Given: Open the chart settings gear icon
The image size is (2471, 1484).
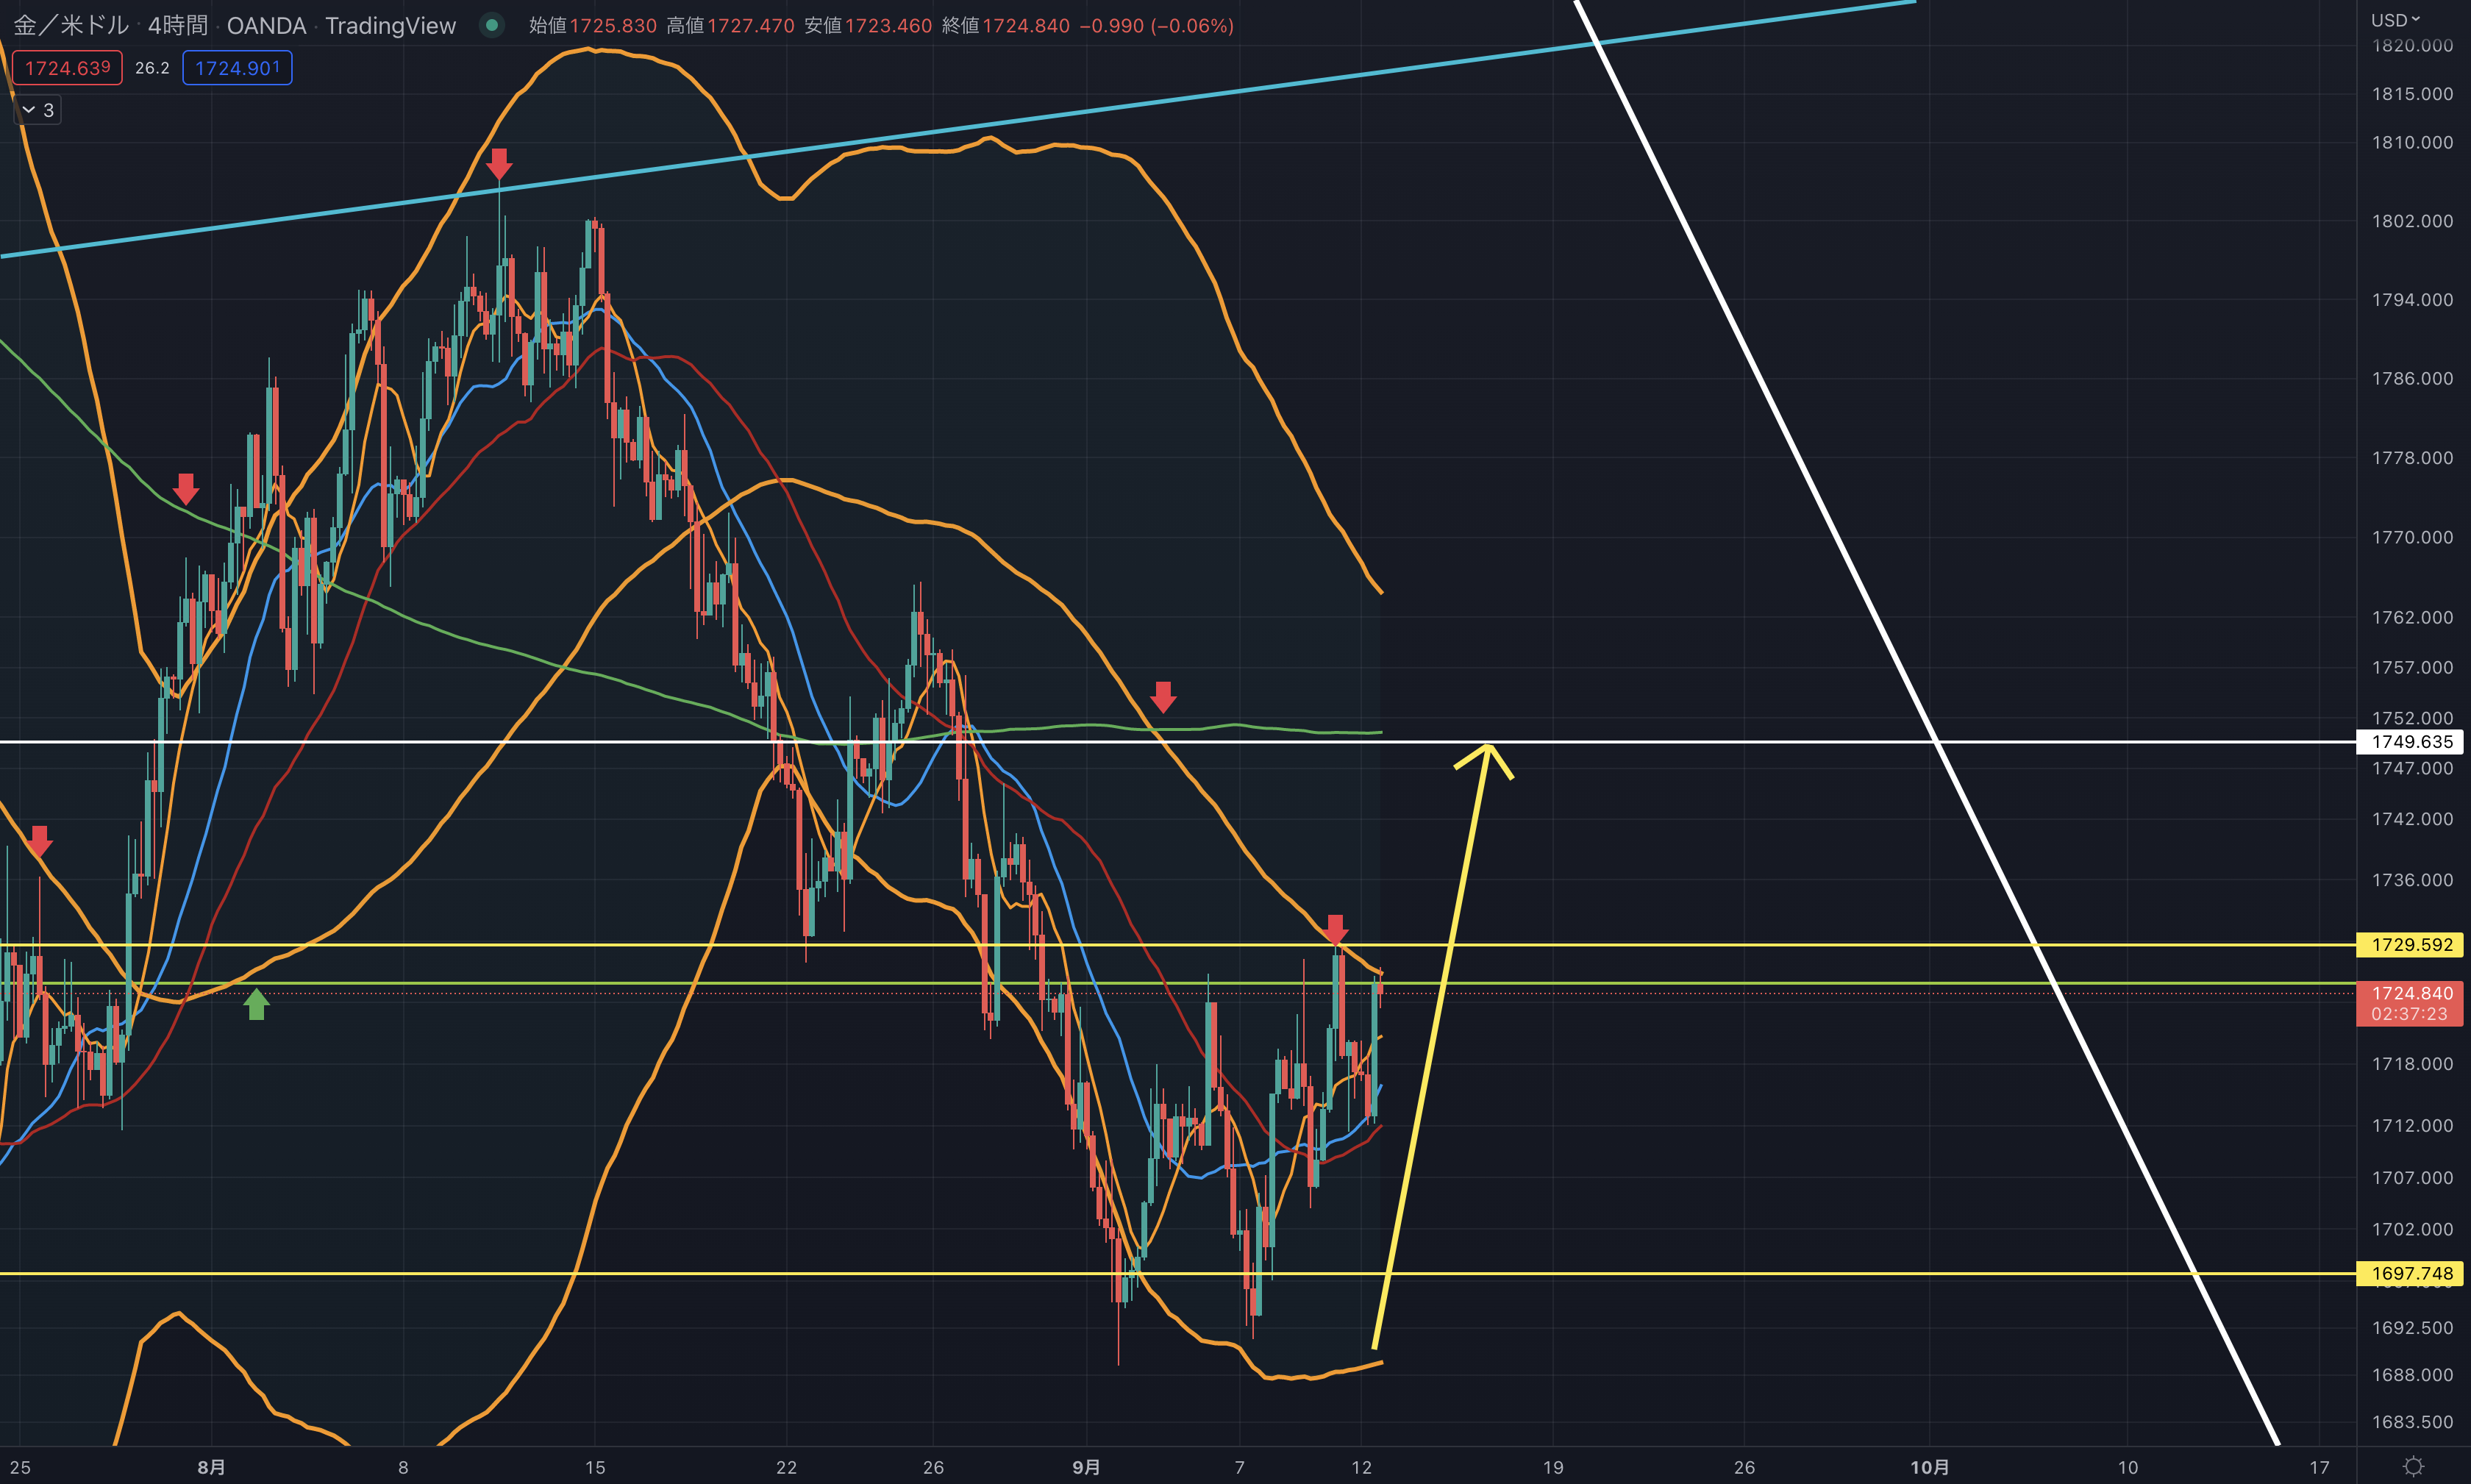Looking at the screenshot, I should click(2413, 1466).
